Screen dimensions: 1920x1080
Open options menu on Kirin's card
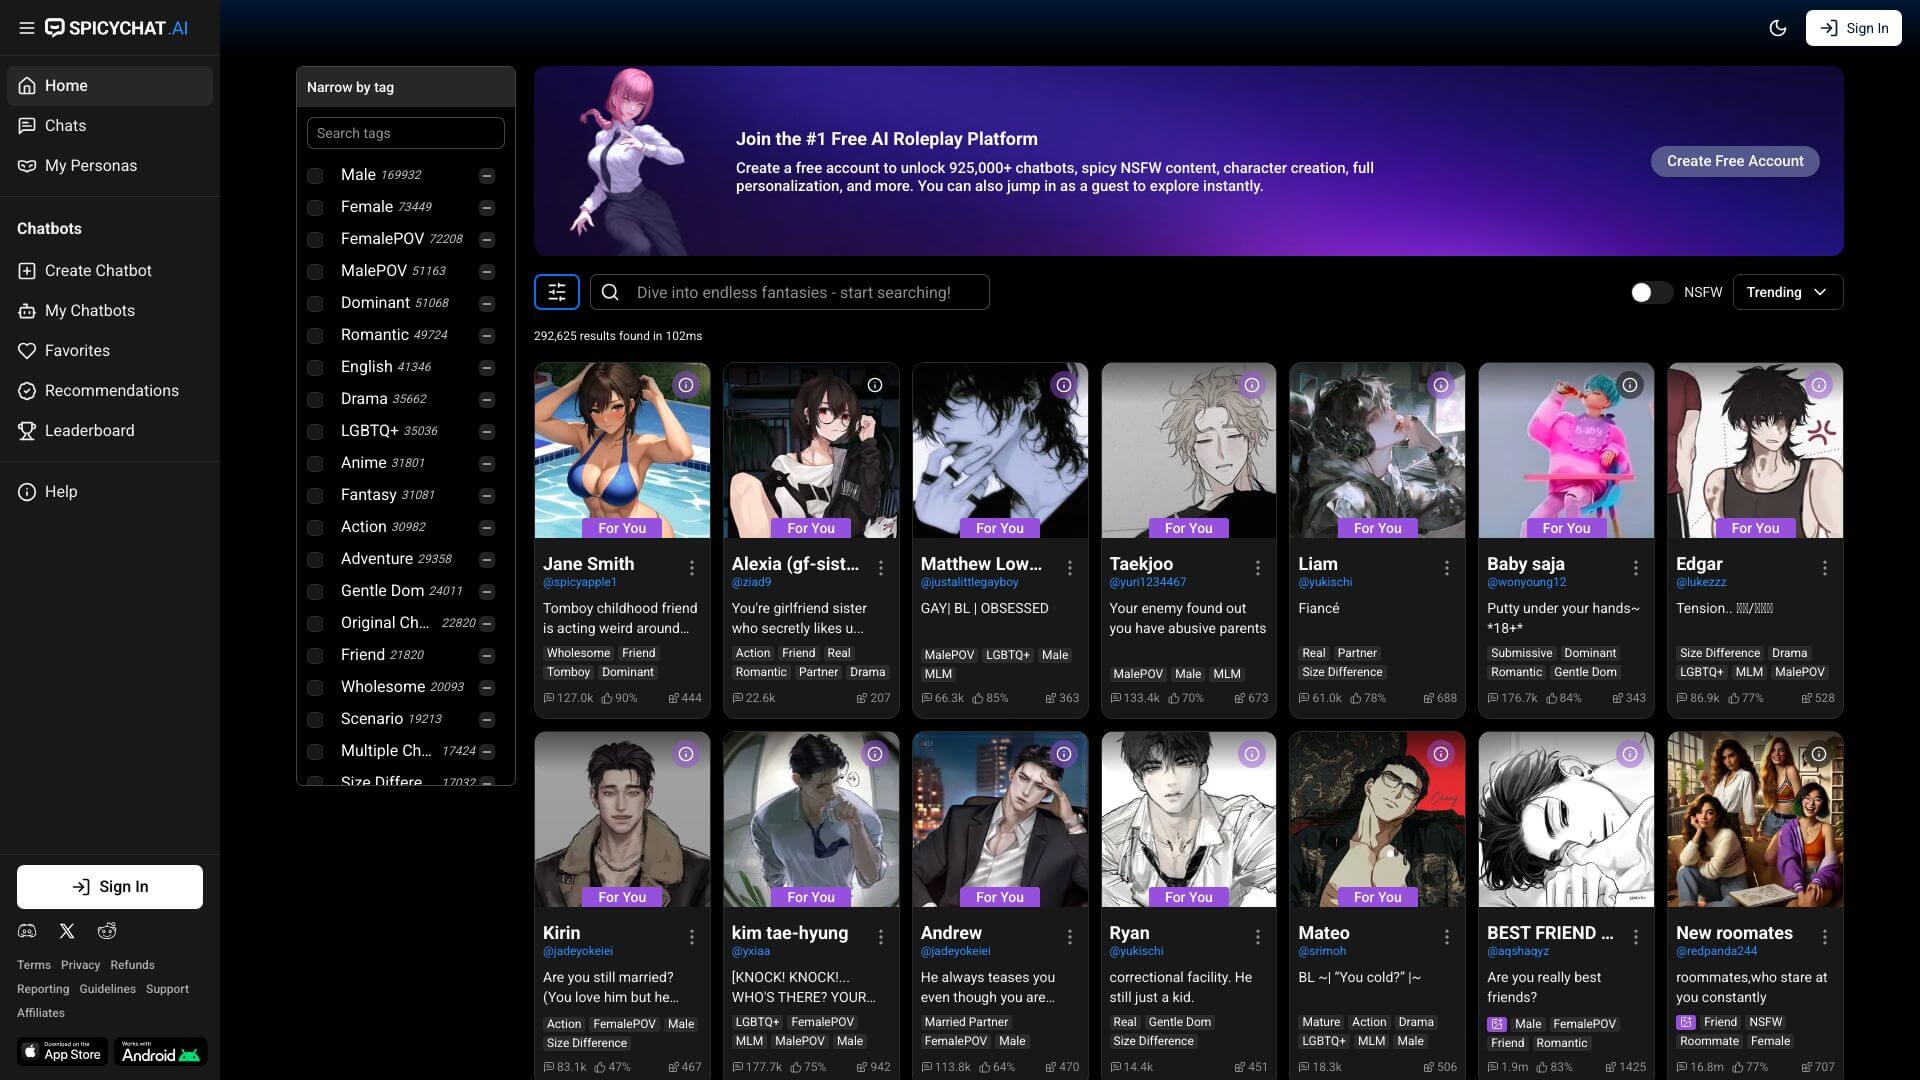coord(693,937)
